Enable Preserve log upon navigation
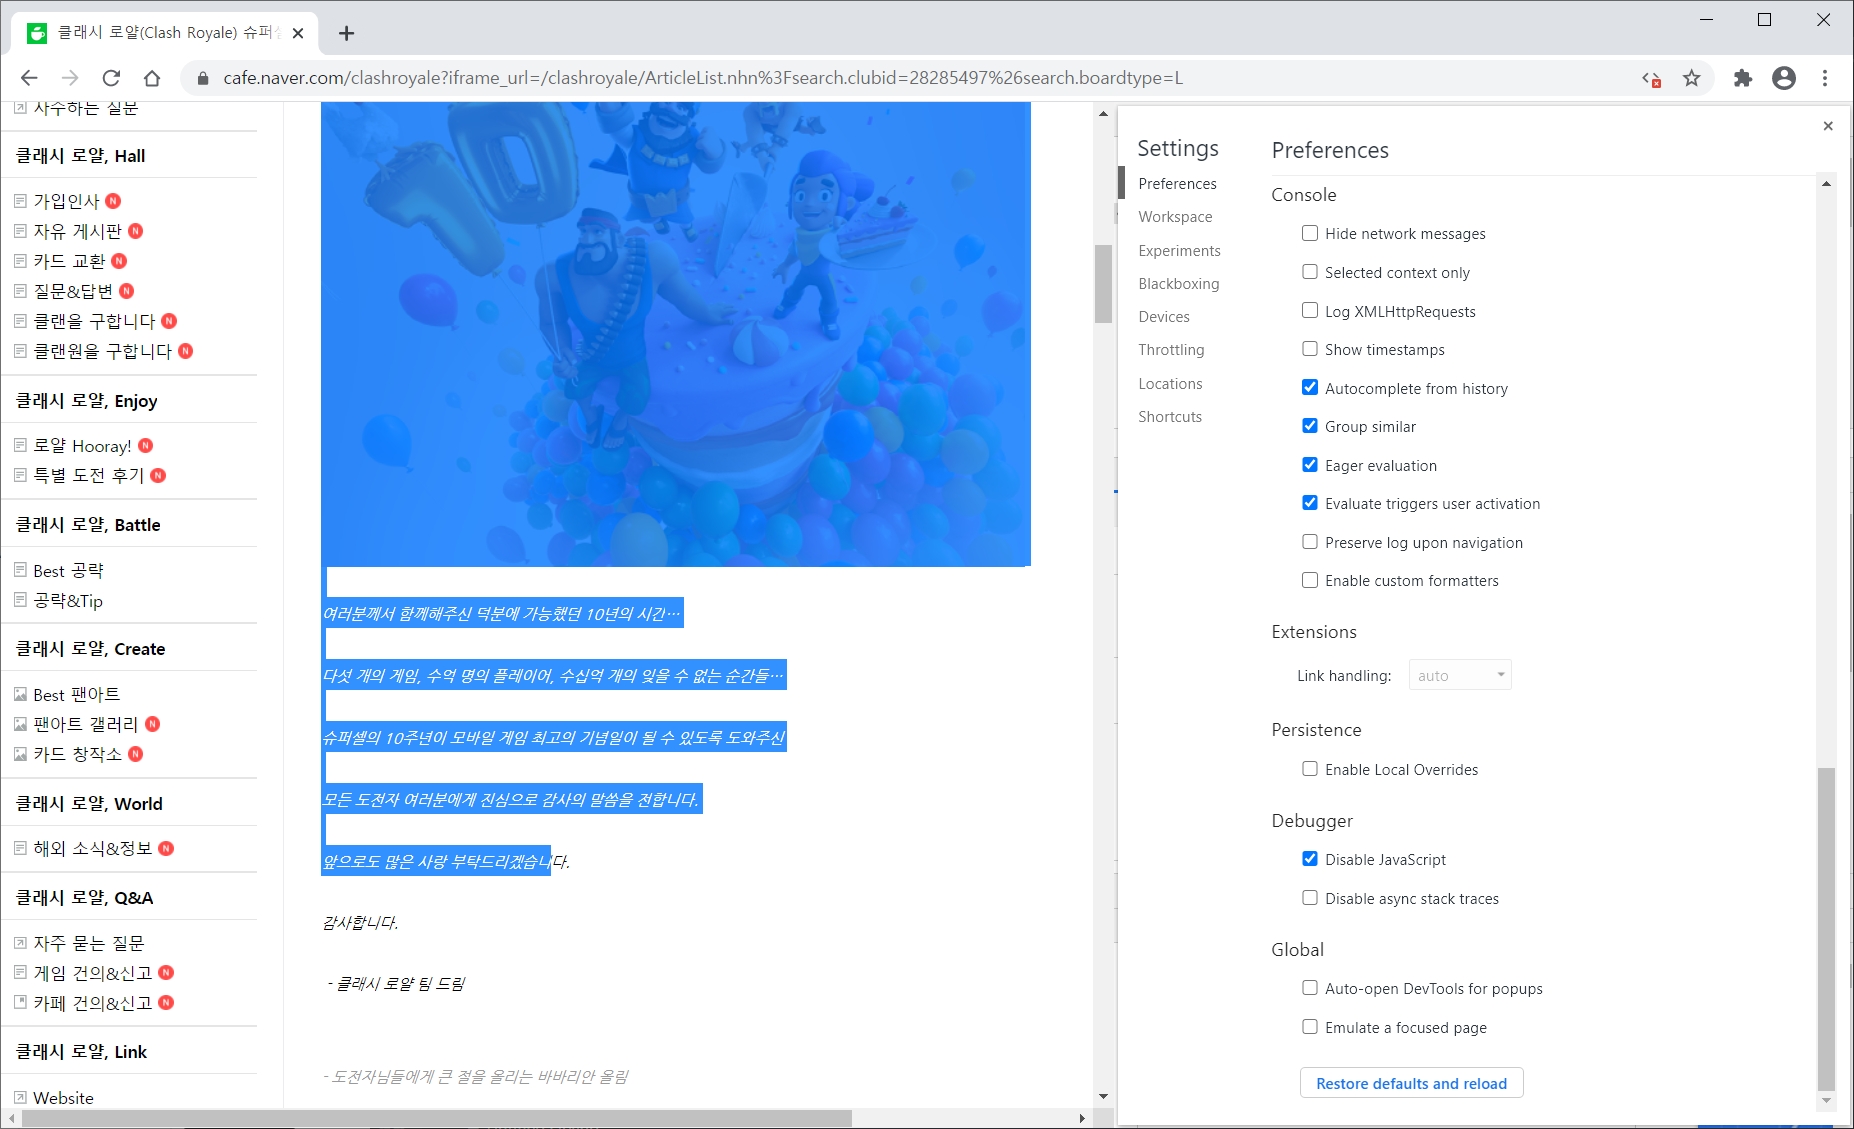1854x1129 pixels. 1309,542
